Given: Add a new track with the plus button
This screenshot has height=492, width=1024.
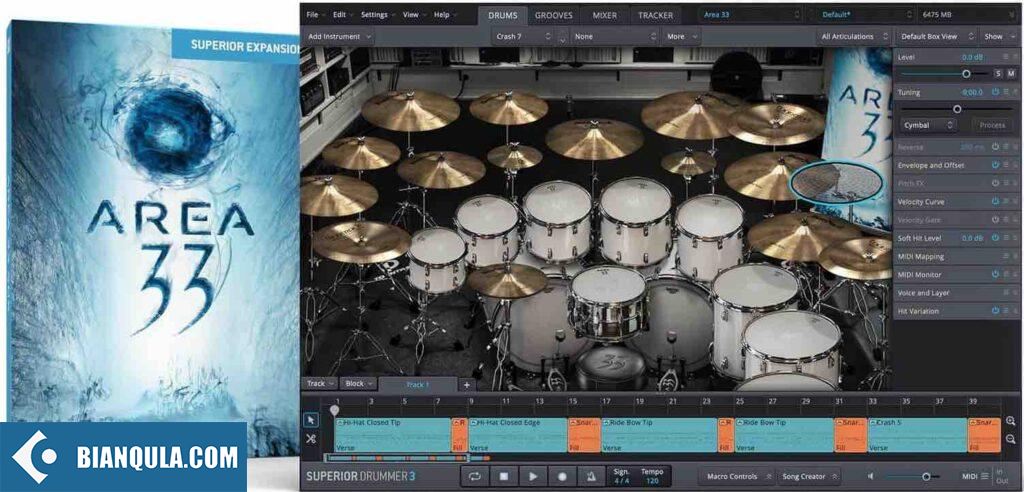Looking at the screenshot, I should [466, 385].
